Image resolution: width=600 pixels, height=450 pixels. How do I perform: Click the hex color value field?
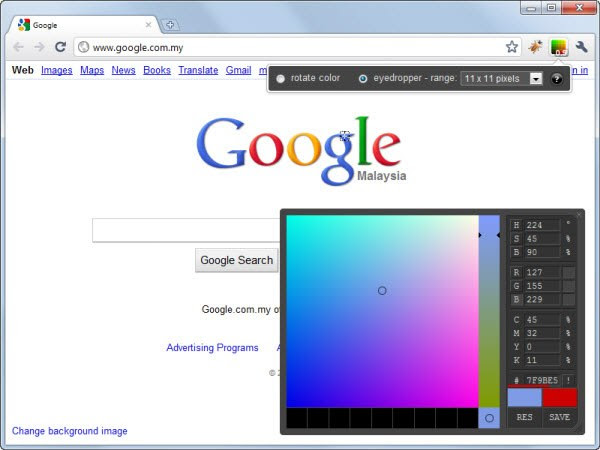[542, 380]
